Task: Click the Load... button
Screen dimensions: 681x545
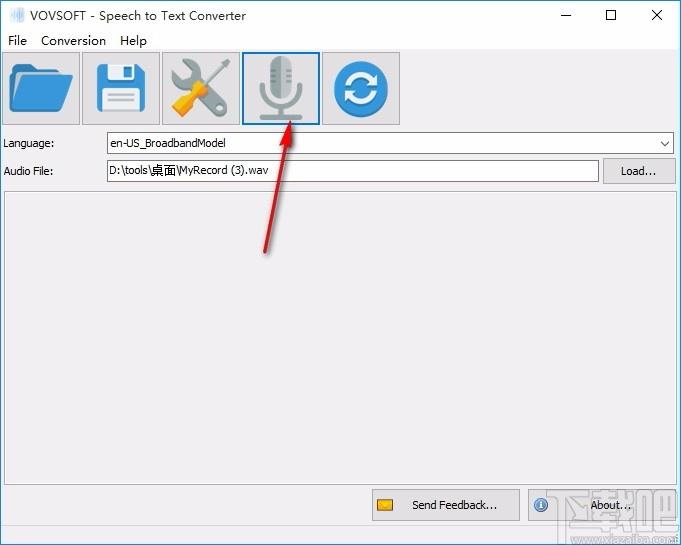Action: click(x=639, y=171)
